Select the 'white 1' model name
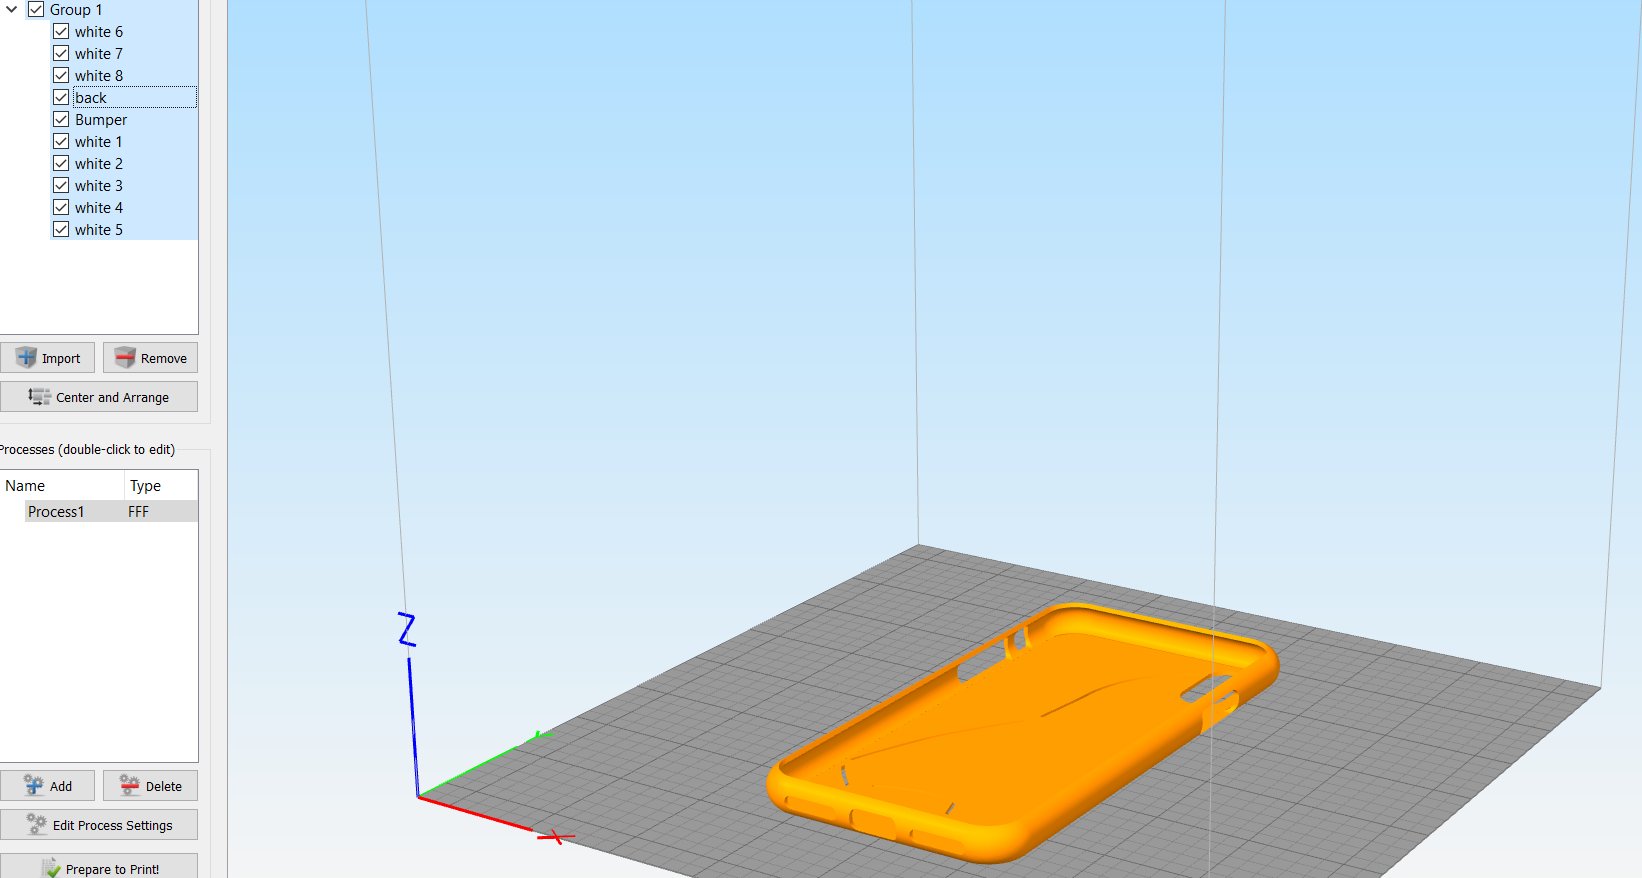The width and height of the screenshot is (1642, 878). 99,142
